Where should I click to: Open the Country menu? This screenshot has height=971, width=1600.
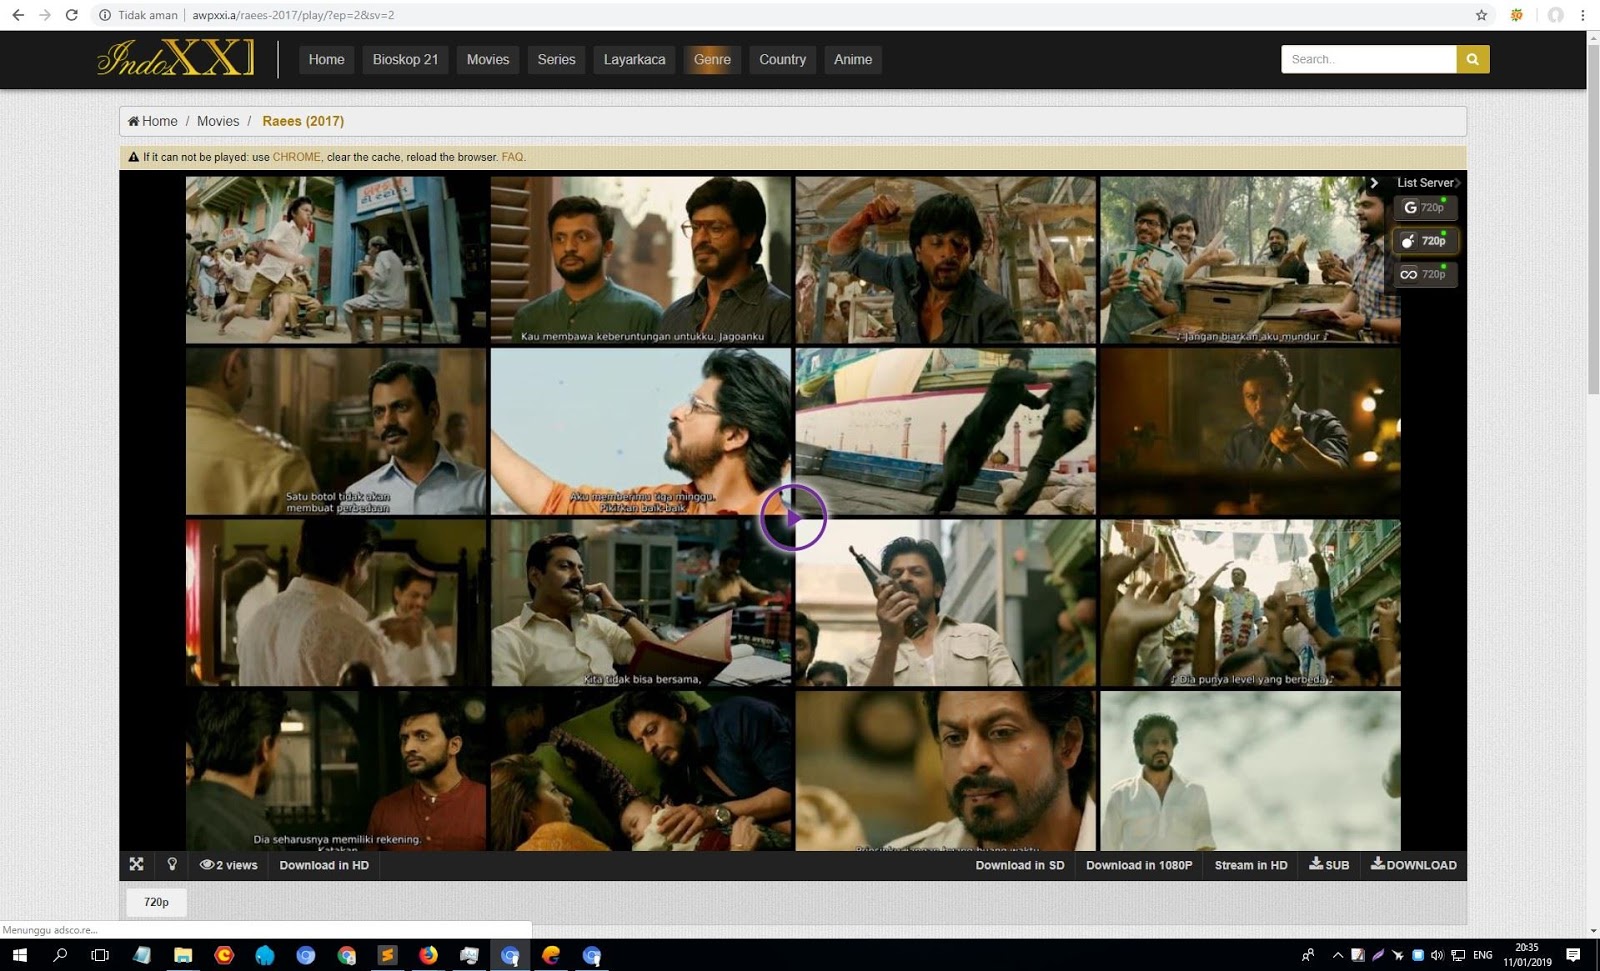782,59
